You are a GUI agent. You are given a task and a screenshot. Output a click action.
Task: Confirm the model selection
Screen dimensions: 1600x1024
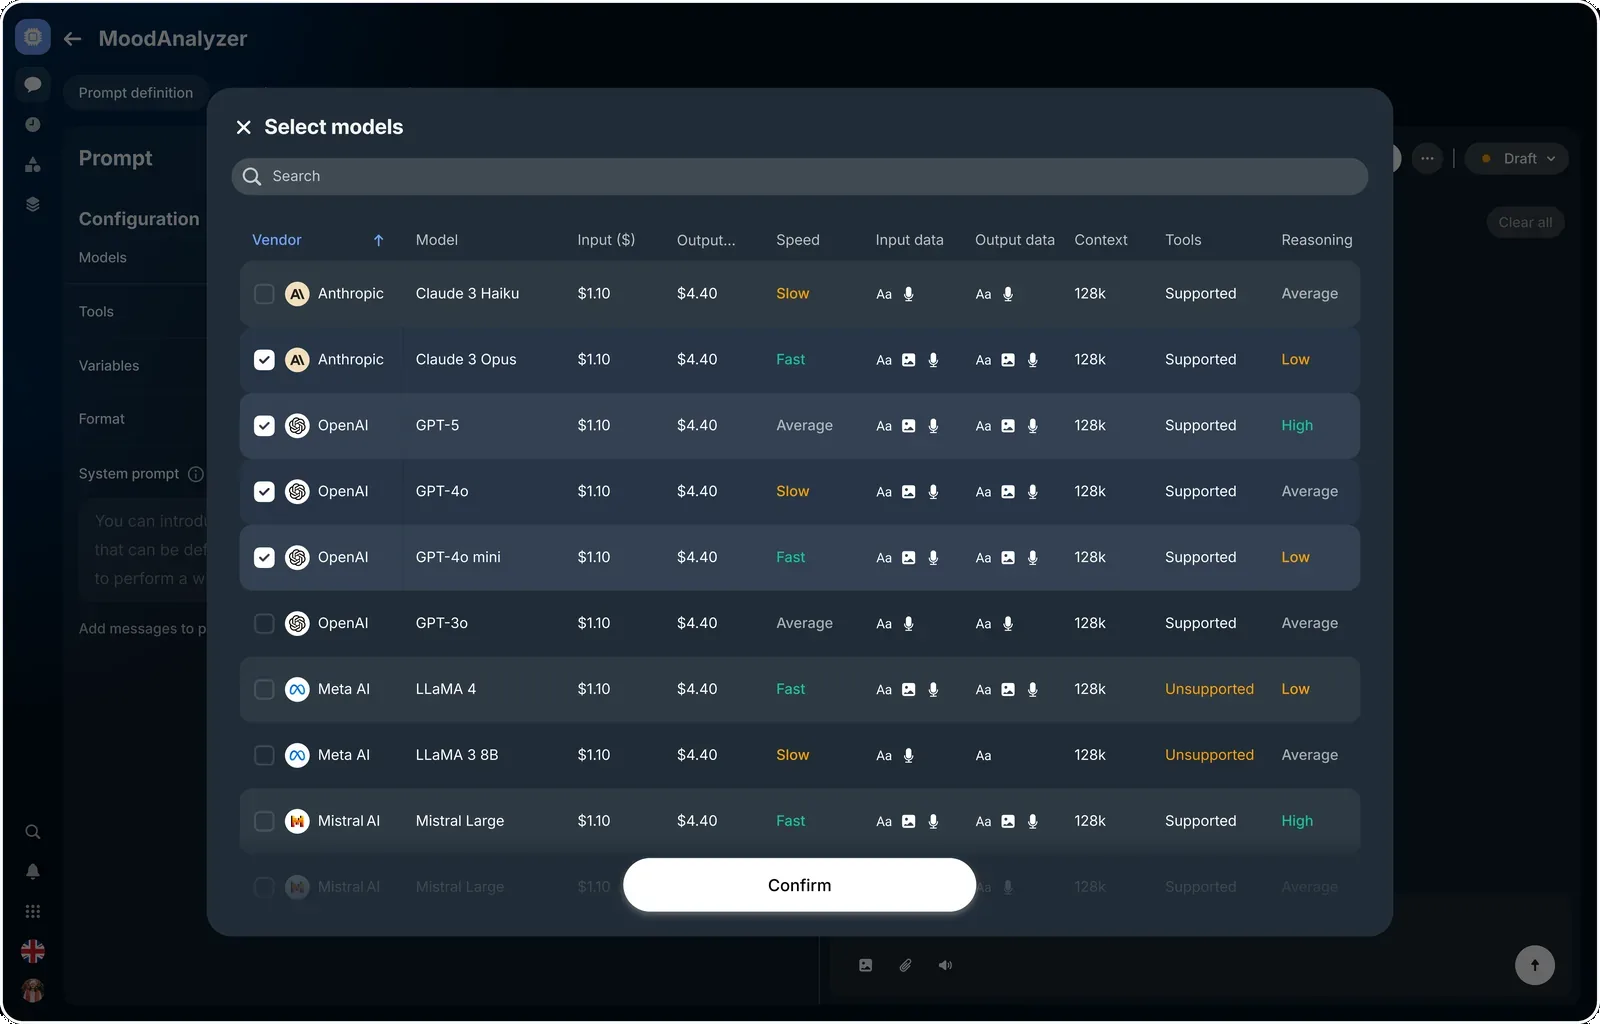coord(799,885)
